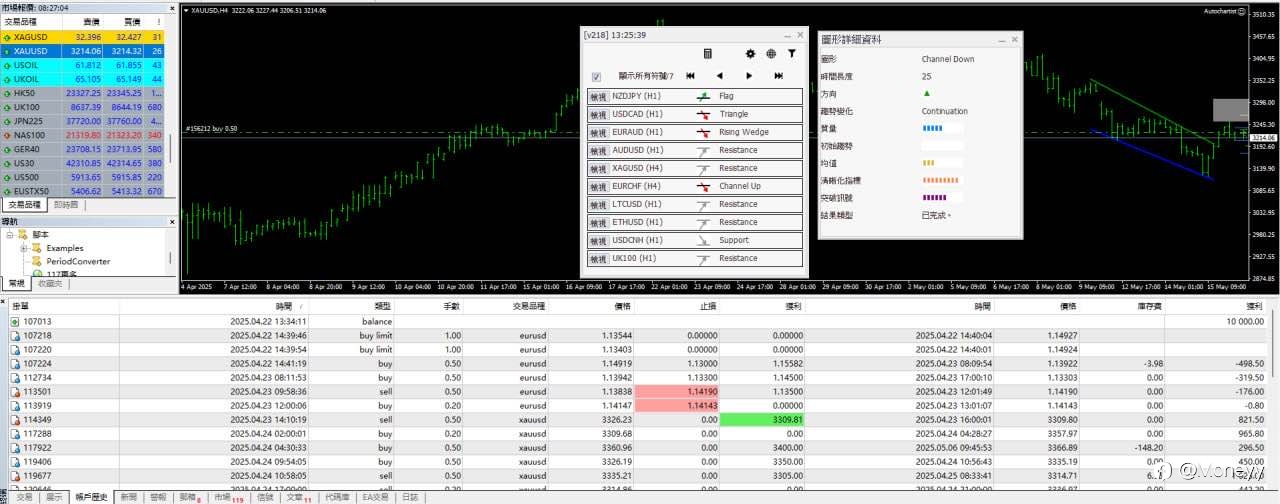Open the 市場 tab in terminal

229,497
